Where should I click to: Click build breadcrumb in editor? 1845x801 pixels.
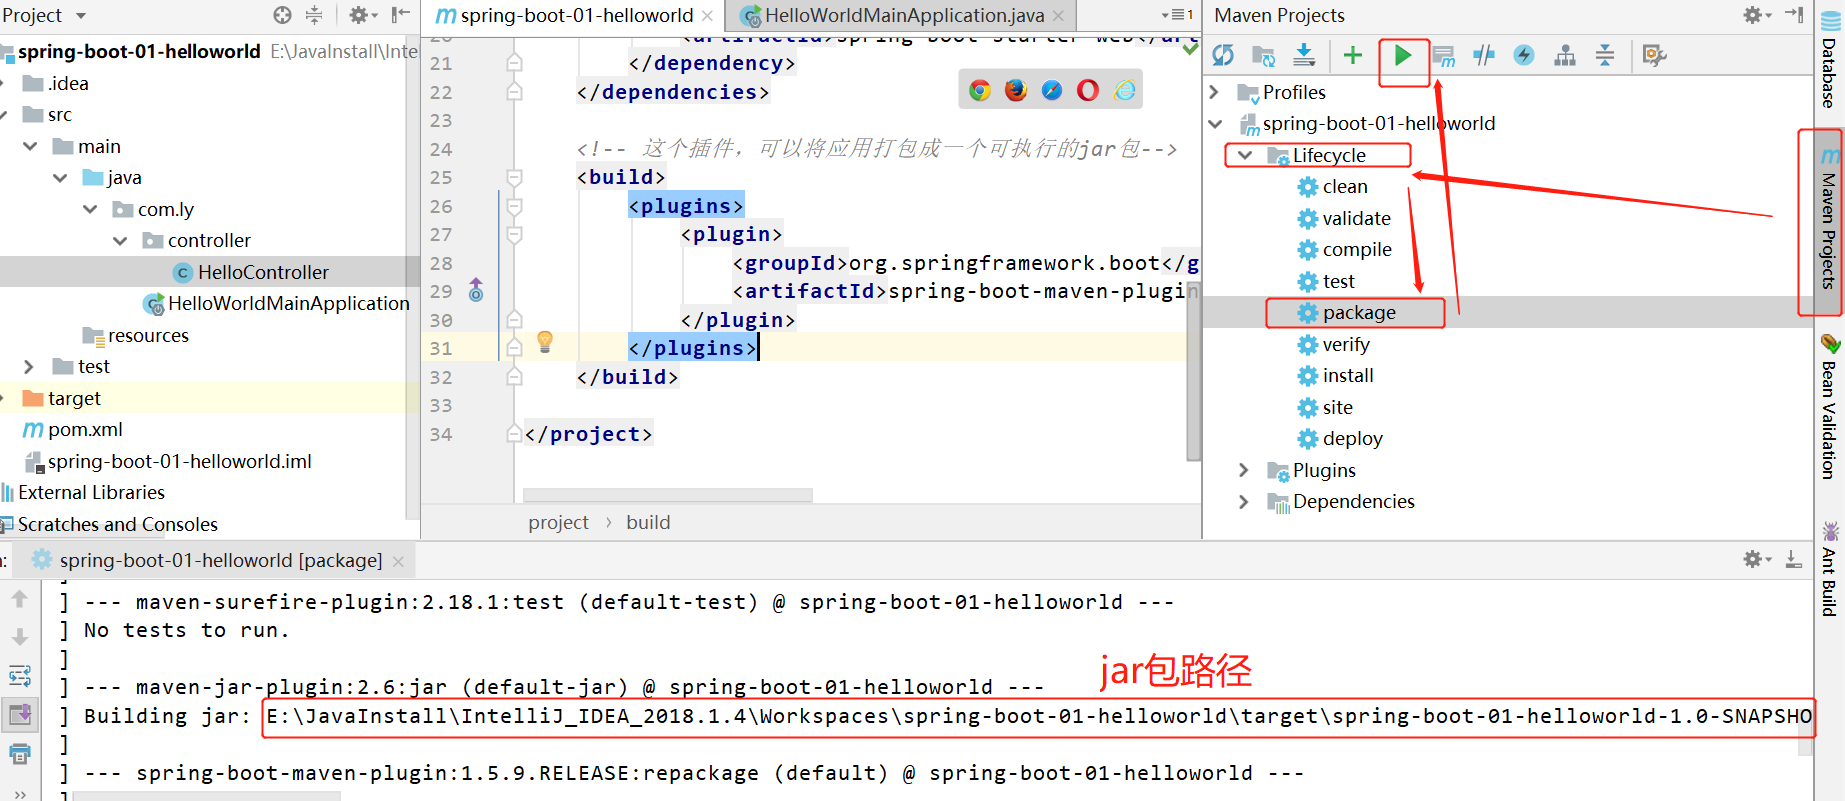[648, 522]
